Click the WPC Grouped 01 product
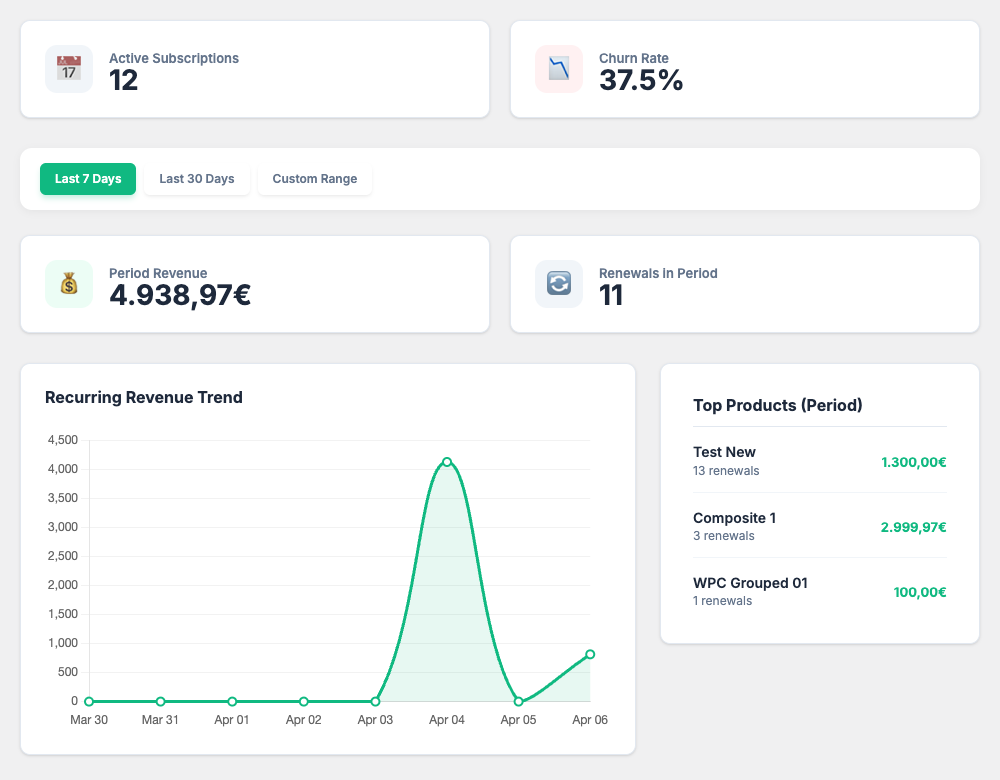The width and height of the screenshot is (1000, 780). point(750,583)
